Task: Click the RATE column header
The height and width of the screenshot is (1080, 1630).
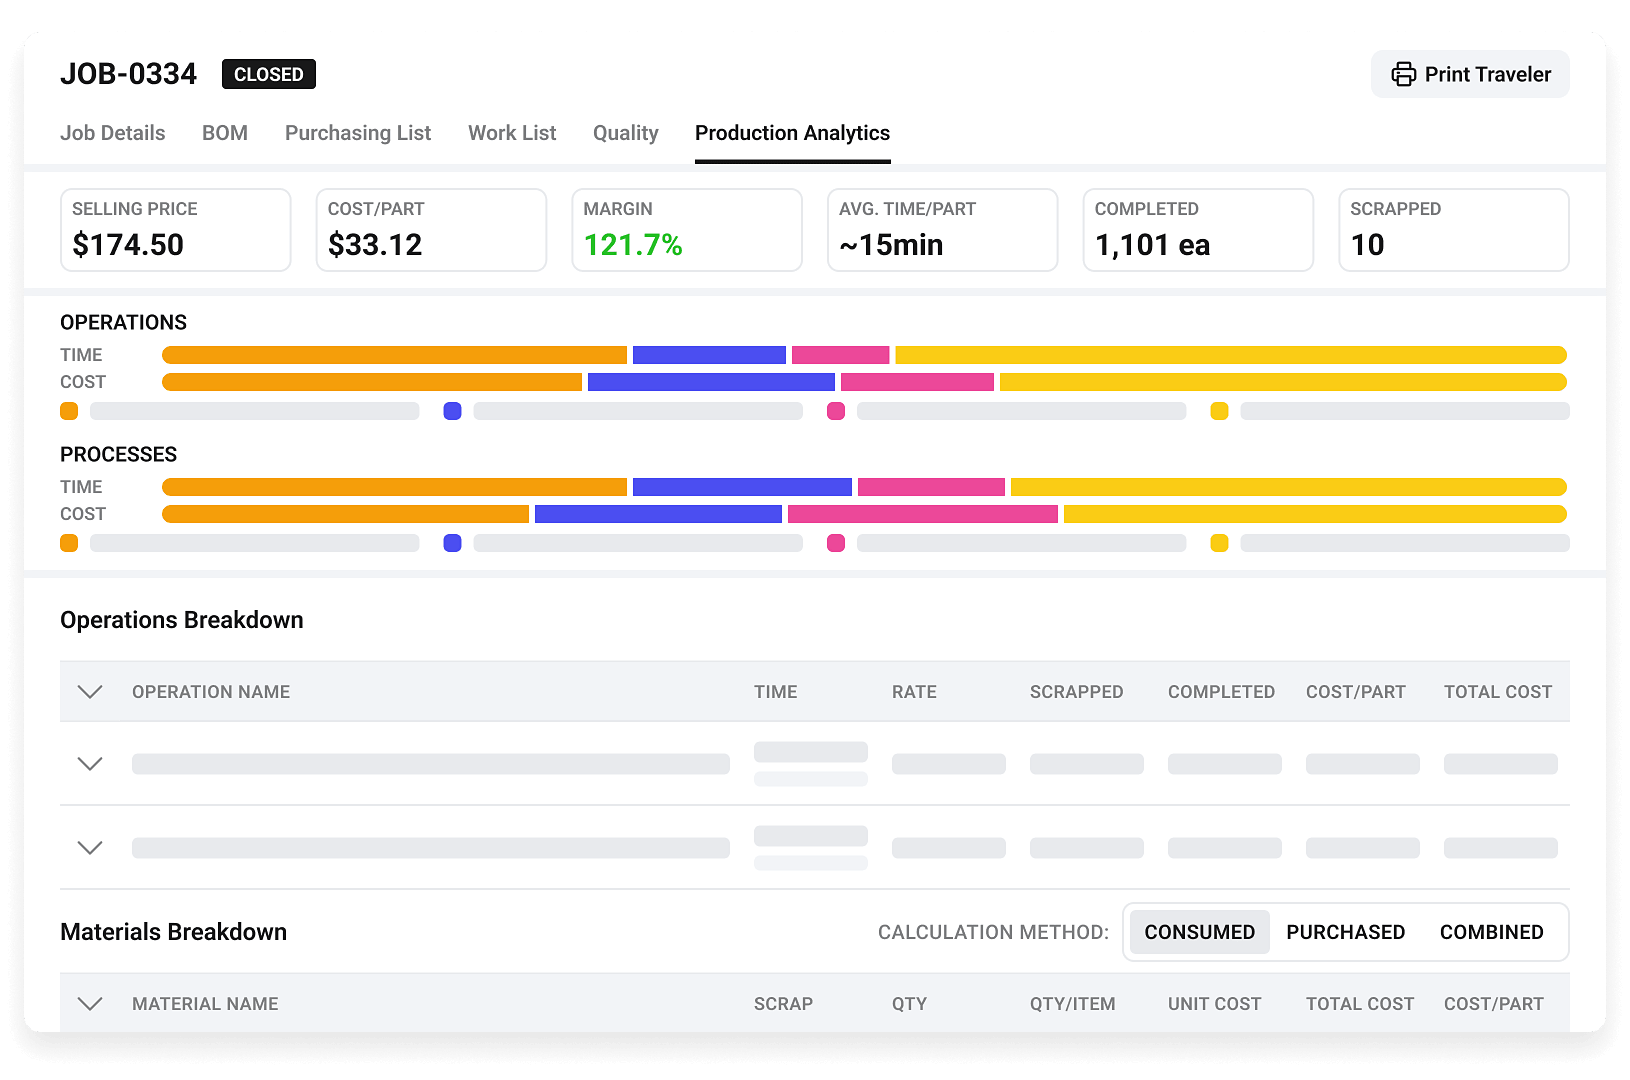Action: (x=914, y=692)
